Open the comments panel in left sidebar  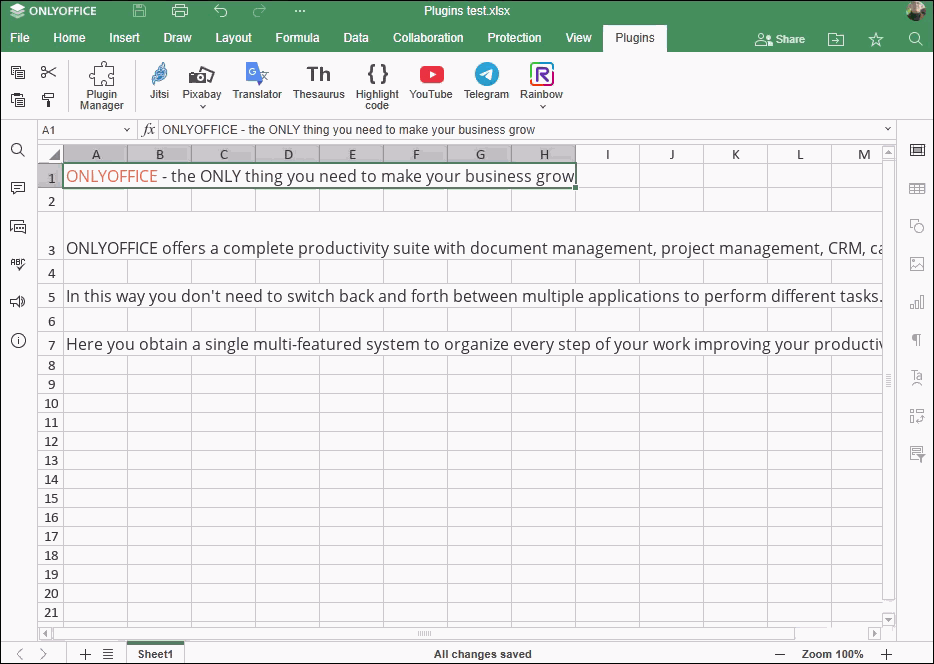[18, 188]
